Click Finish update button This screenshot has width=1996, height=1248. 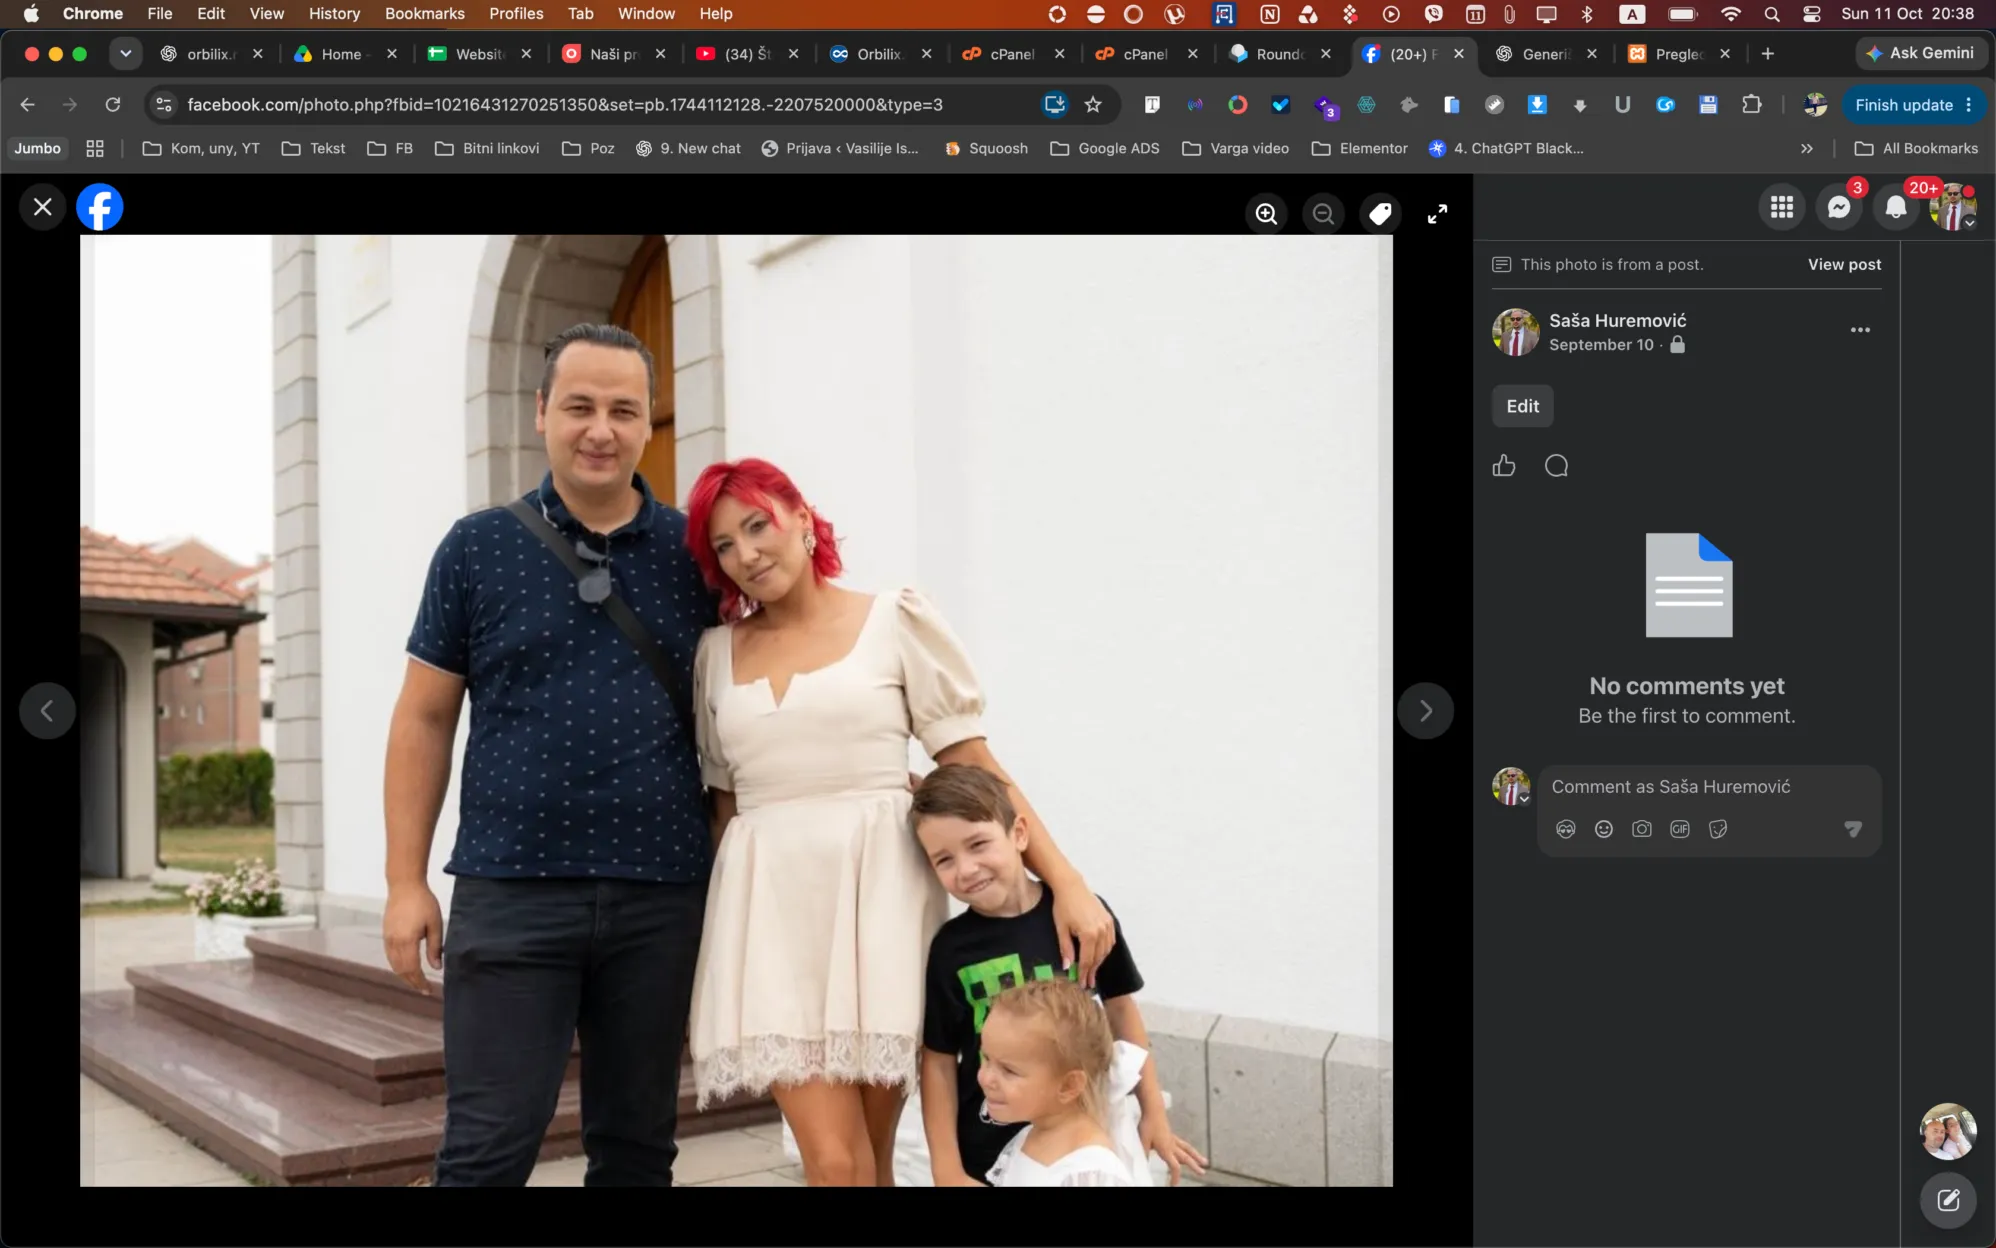tap(1913, 104)
